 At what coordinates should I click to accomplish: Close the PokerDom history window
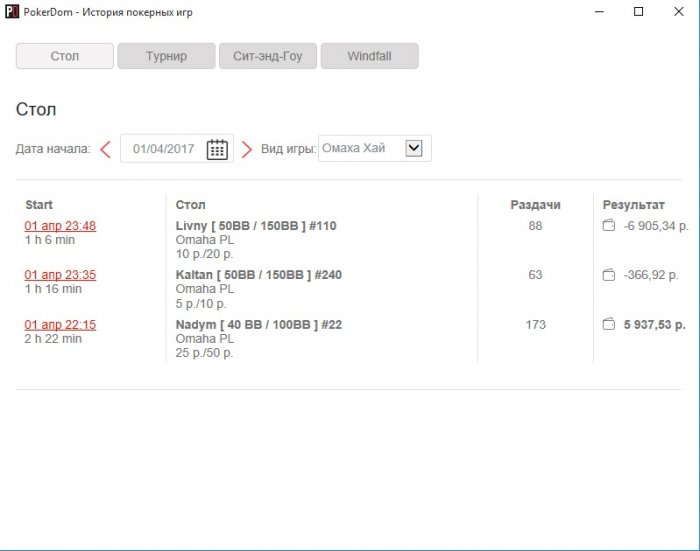(x=679, y=12)
